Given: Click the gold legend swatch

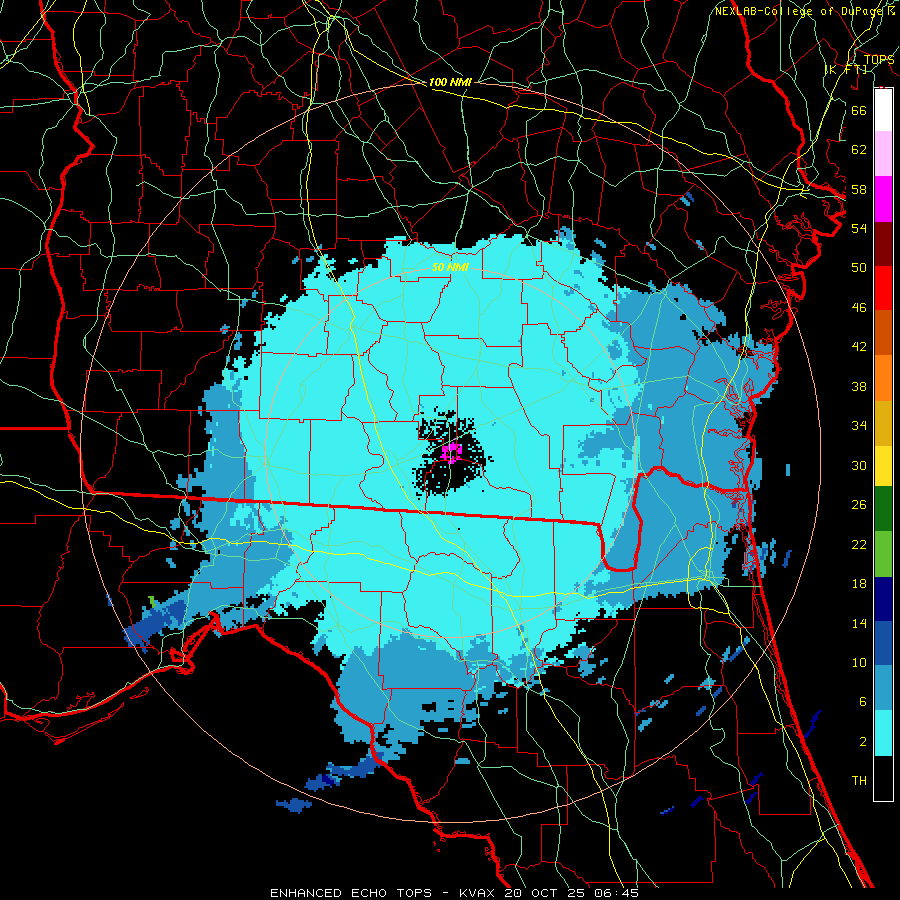Looking at the screenshot, I should click(883, 423).
